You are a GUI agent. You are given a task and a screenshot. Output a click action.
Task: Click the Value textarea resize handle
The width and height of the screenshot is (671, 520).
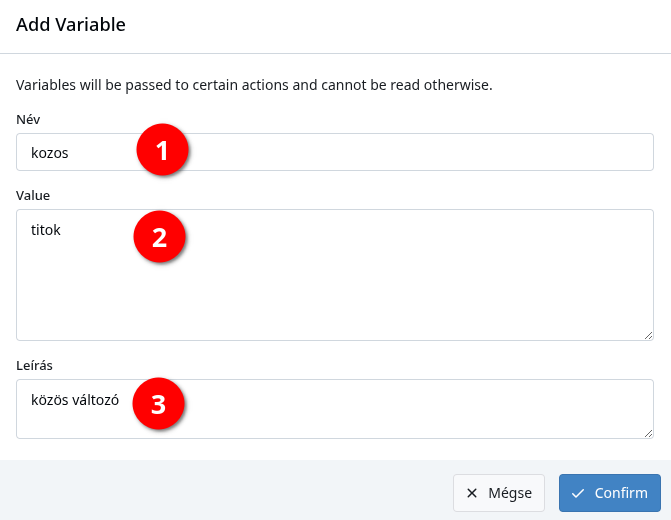[648, 336]
